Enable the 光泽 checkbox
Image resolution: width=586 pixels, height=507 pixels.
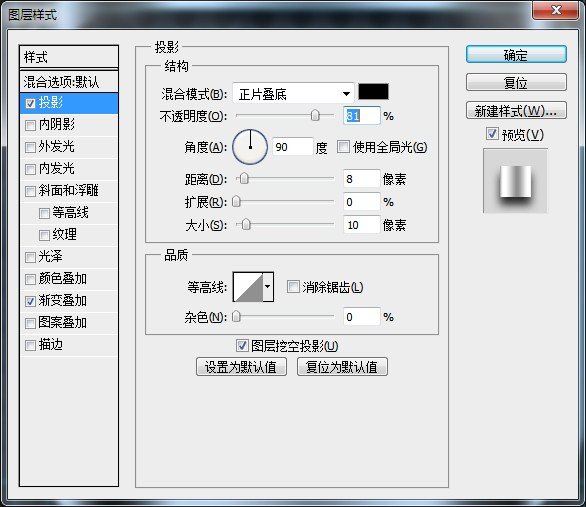(30, 257)
